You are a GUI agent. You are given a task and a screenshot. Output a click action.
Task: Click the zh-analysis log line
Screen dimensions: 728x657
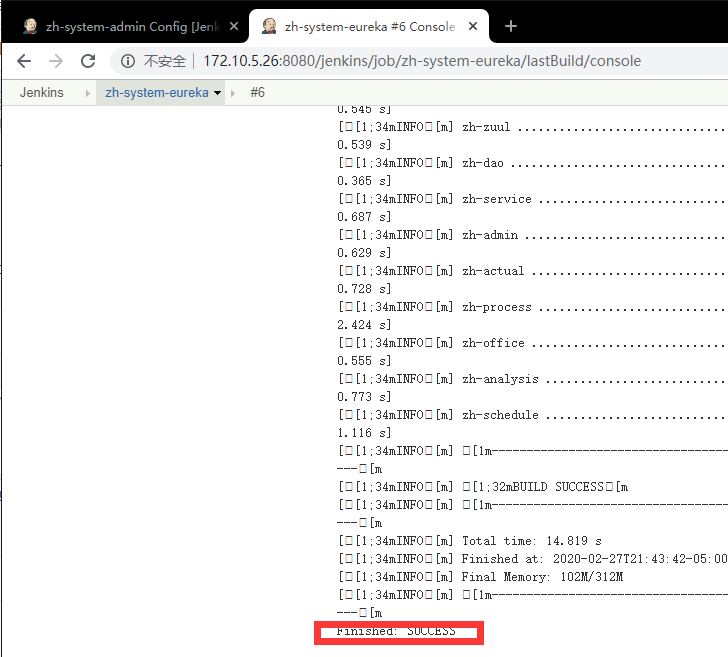click(x=533, y=379)
